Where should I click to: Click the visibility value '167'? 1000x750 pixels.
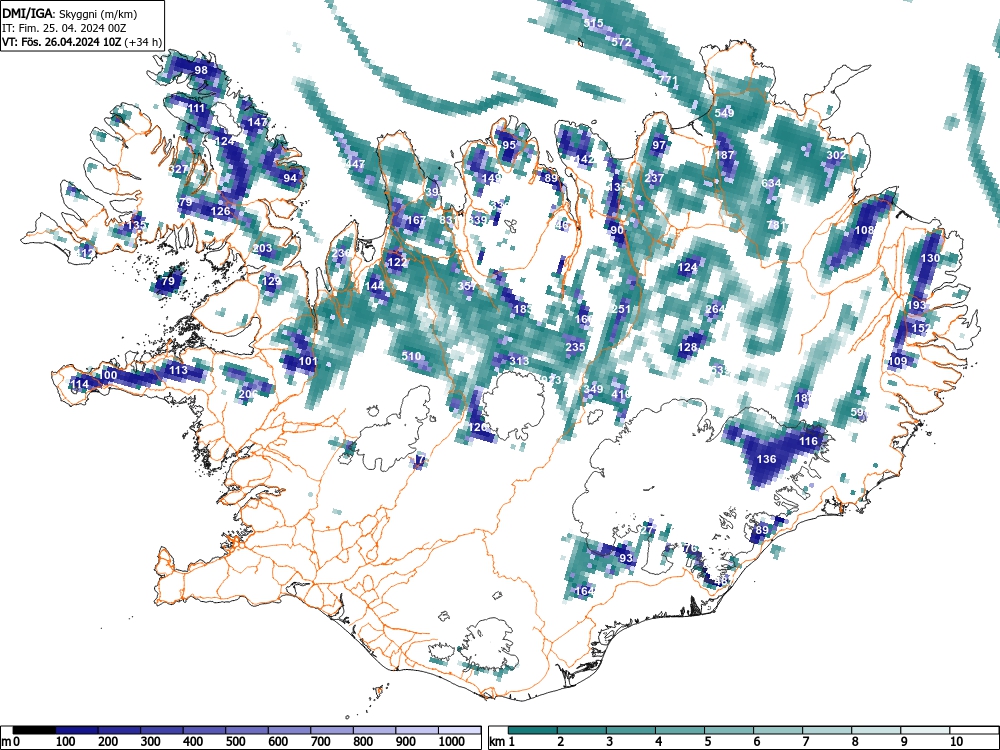tap(416, 220)
